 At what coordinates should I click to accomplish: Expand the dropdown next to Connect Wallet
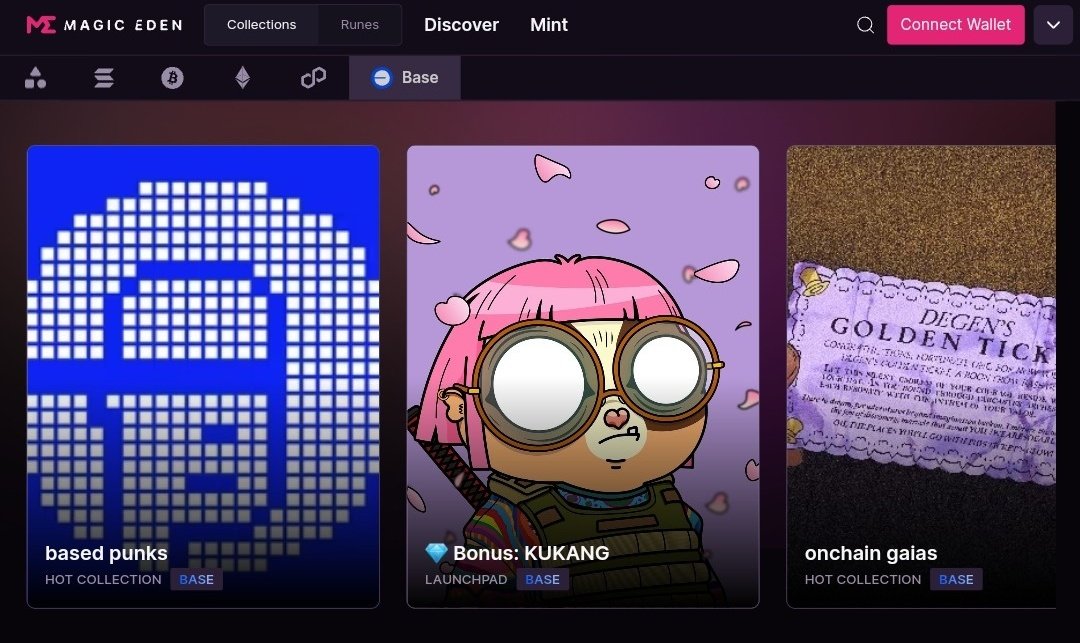[x=1052, y=25]
